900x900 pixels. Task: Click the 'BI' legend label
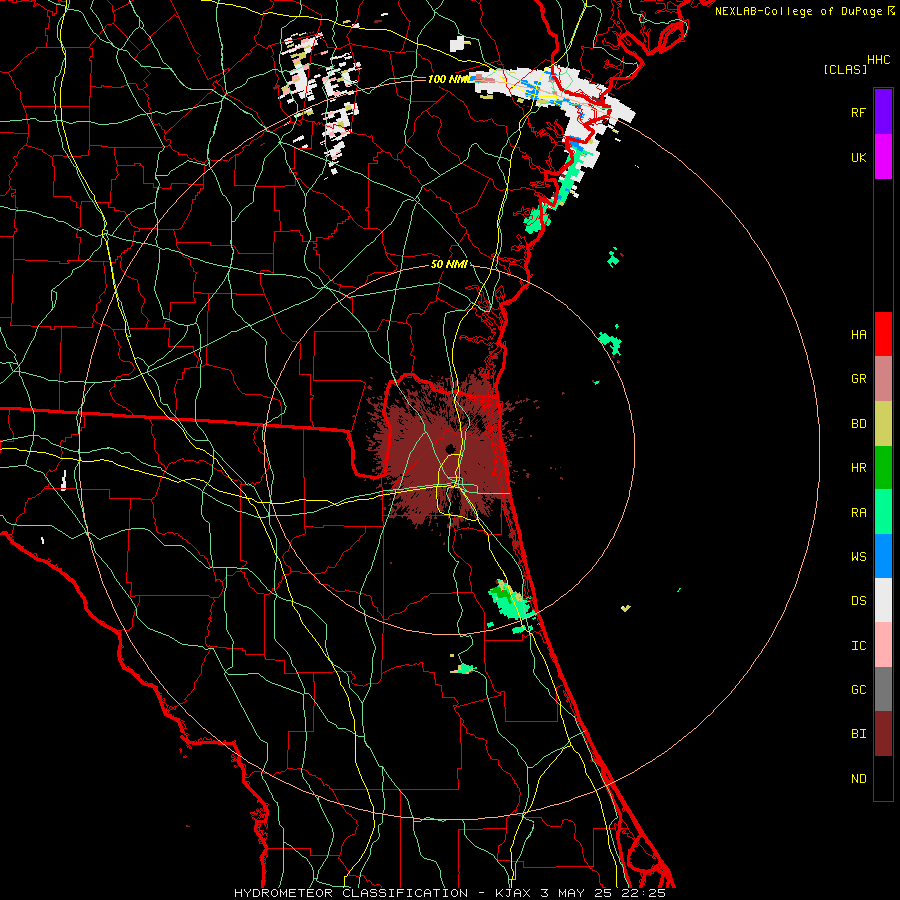(858, 734)
